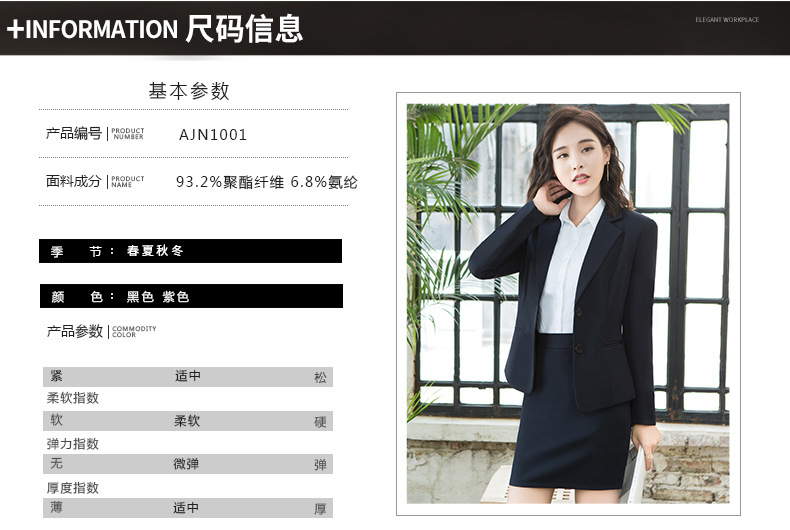
Task: Click the ELEGANT WORKPLACE text in header
Action: (x=727, y=20)
